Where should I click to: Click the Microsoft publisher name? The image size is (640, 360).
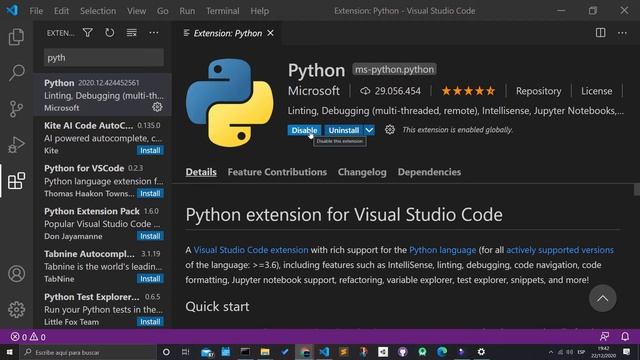[313, 91]
